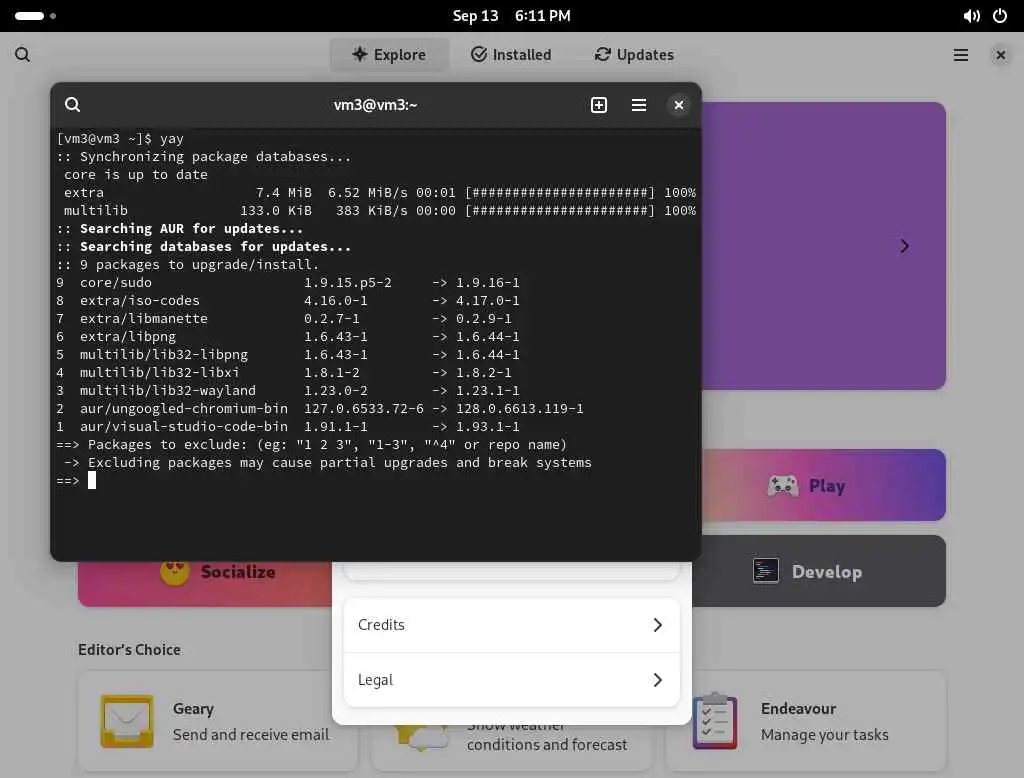Expand the Credits row
The width and height of the screenshot is (1024, 778).
(x=511, y=625)
